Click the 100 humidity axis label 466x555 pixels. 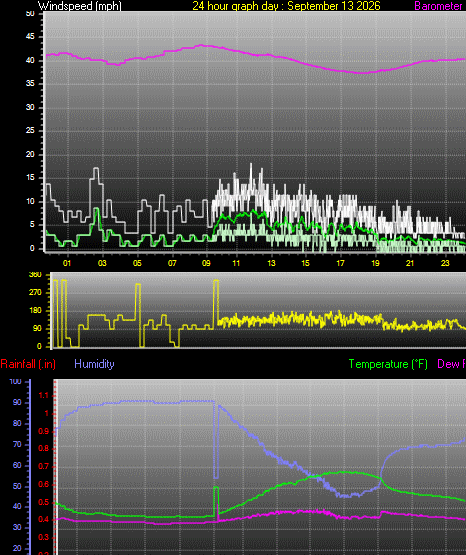[15, 382]
